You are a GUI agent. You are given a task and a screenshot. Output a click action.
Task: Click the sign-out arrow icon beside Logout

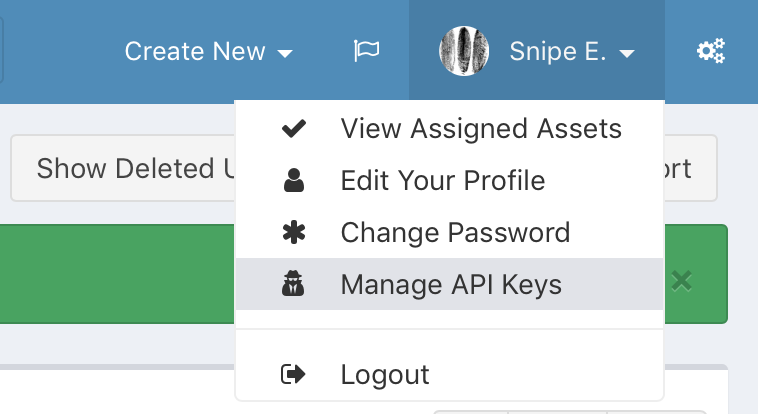click(x=293, y=374)
